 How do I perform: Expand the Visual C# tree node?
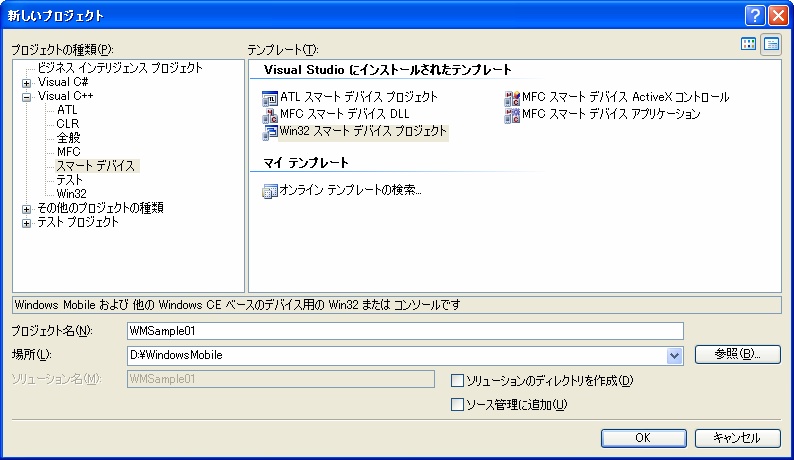[x=26, y=83]
